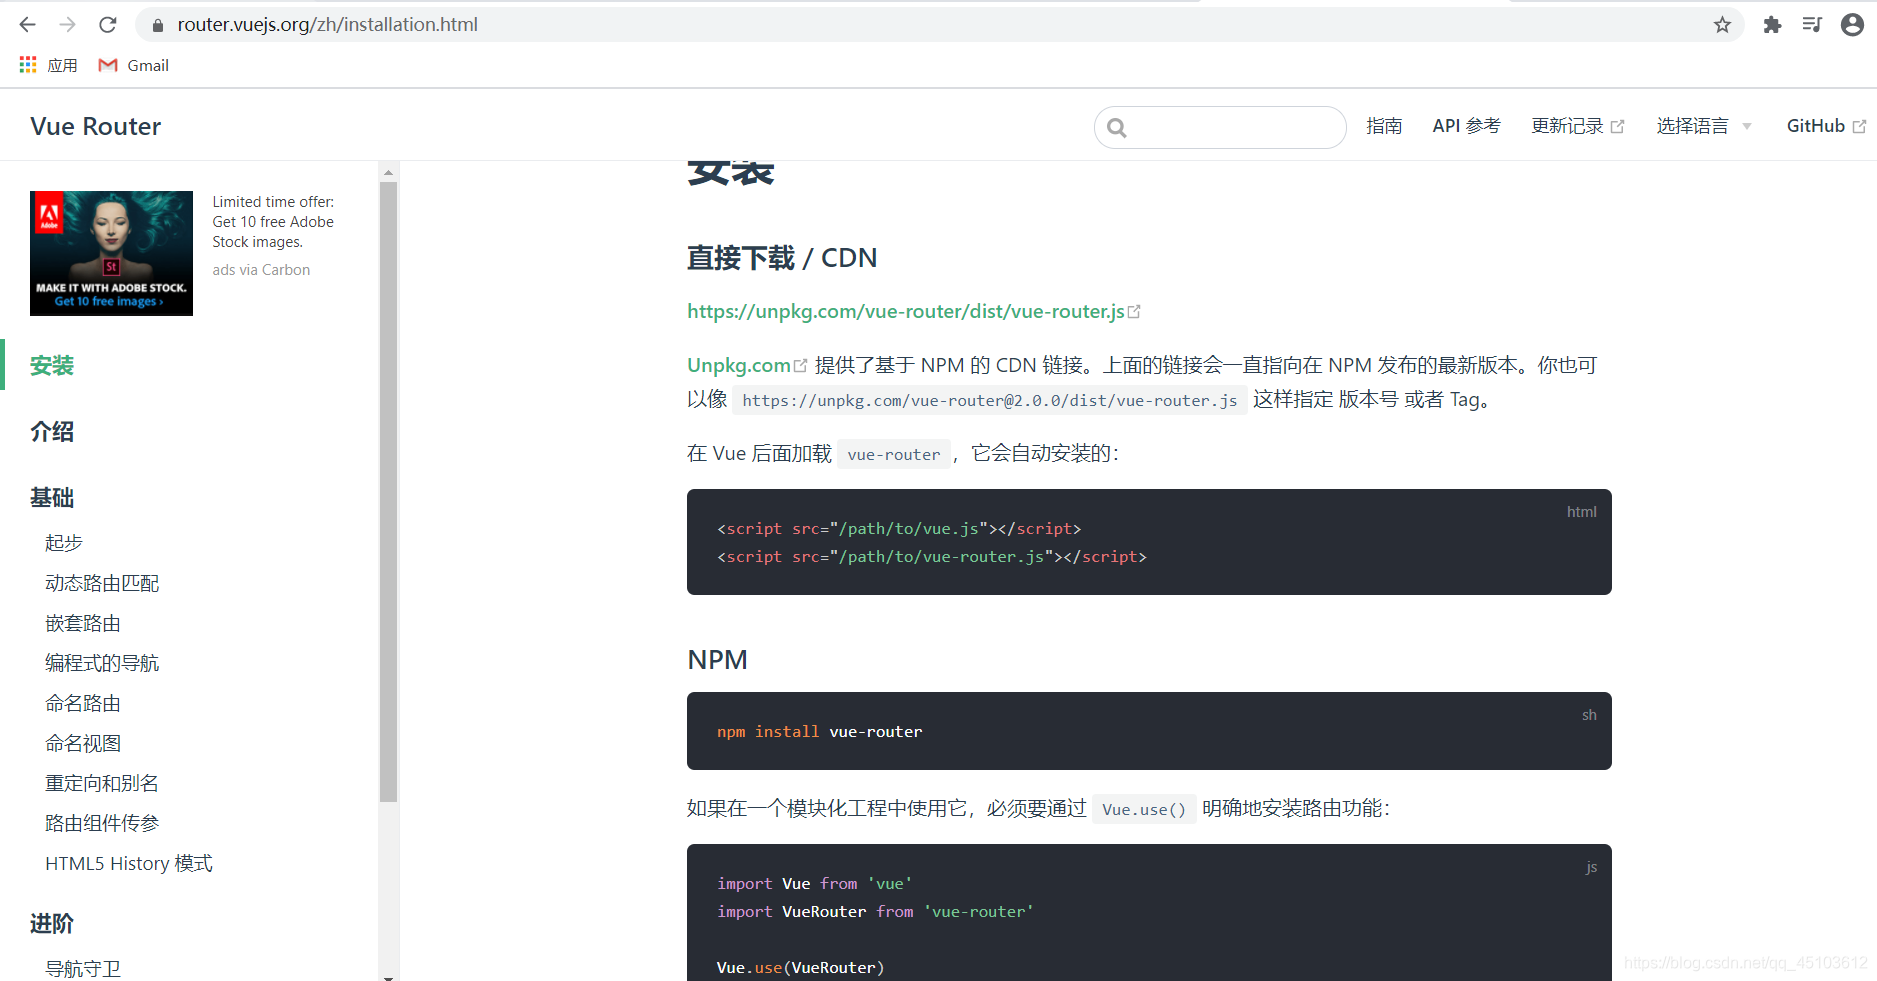Click the script src vue-router.js code line
Image resolution: width=1877 pixels, height=981 pixels.
[932, 556]
